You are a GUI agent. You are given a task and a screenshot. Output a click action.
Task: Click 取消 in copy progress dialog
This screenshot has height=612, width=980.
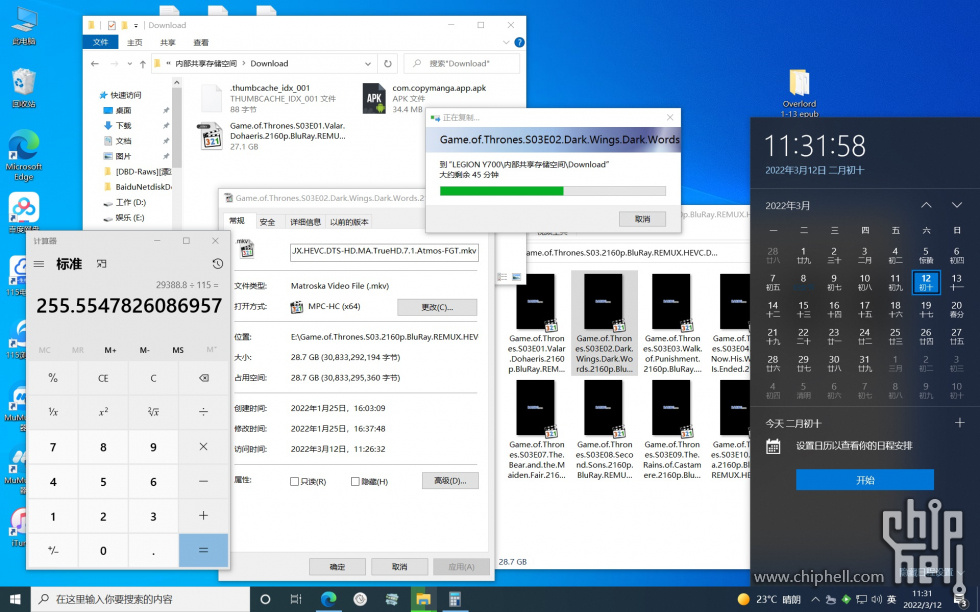pos(642,219)
